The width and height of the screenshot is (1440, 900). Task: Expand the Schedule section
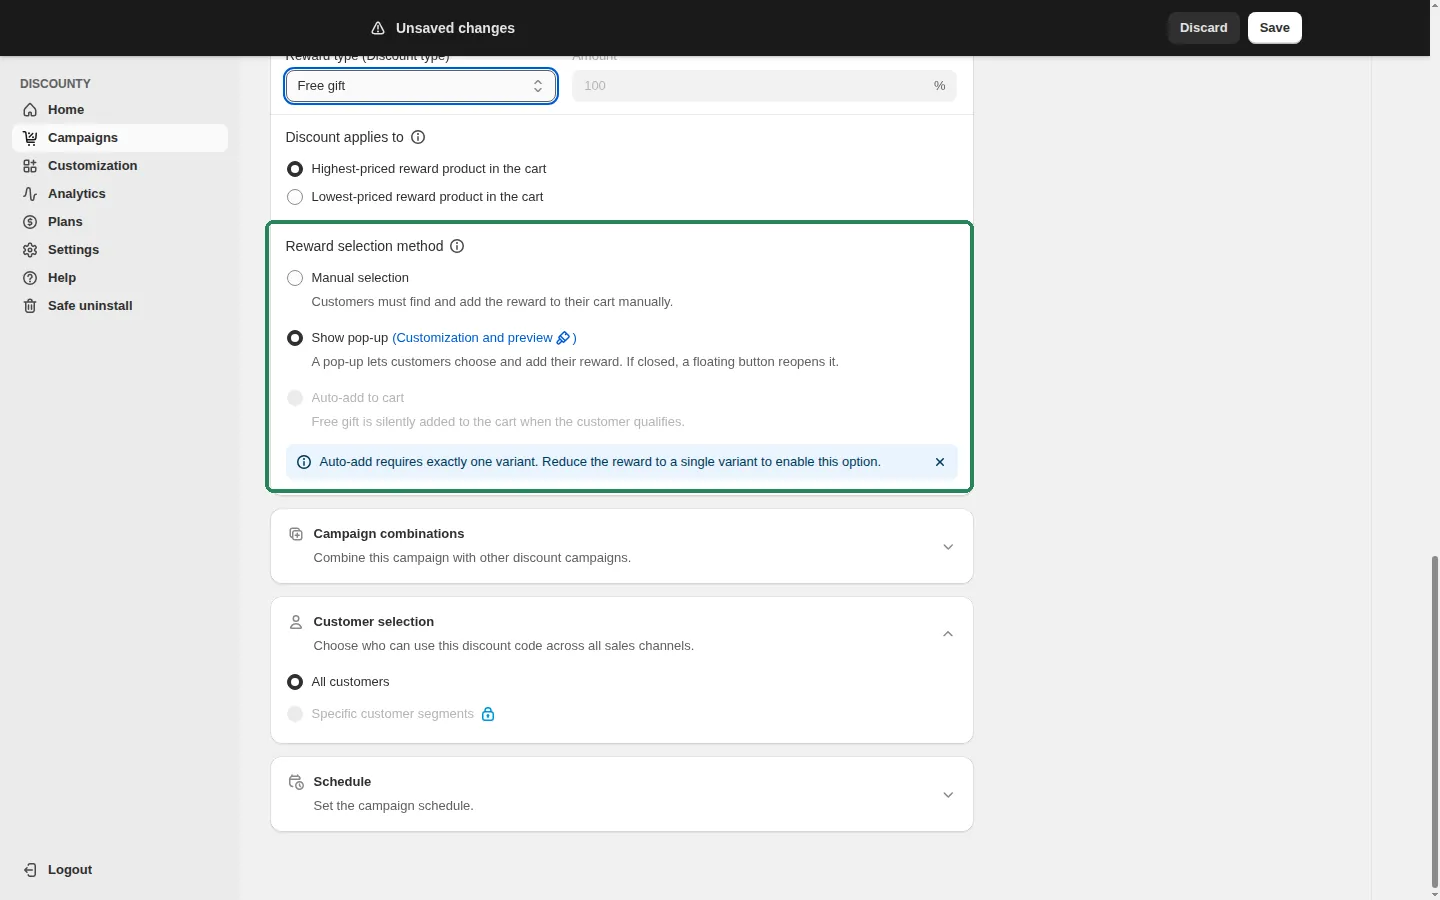948,795
